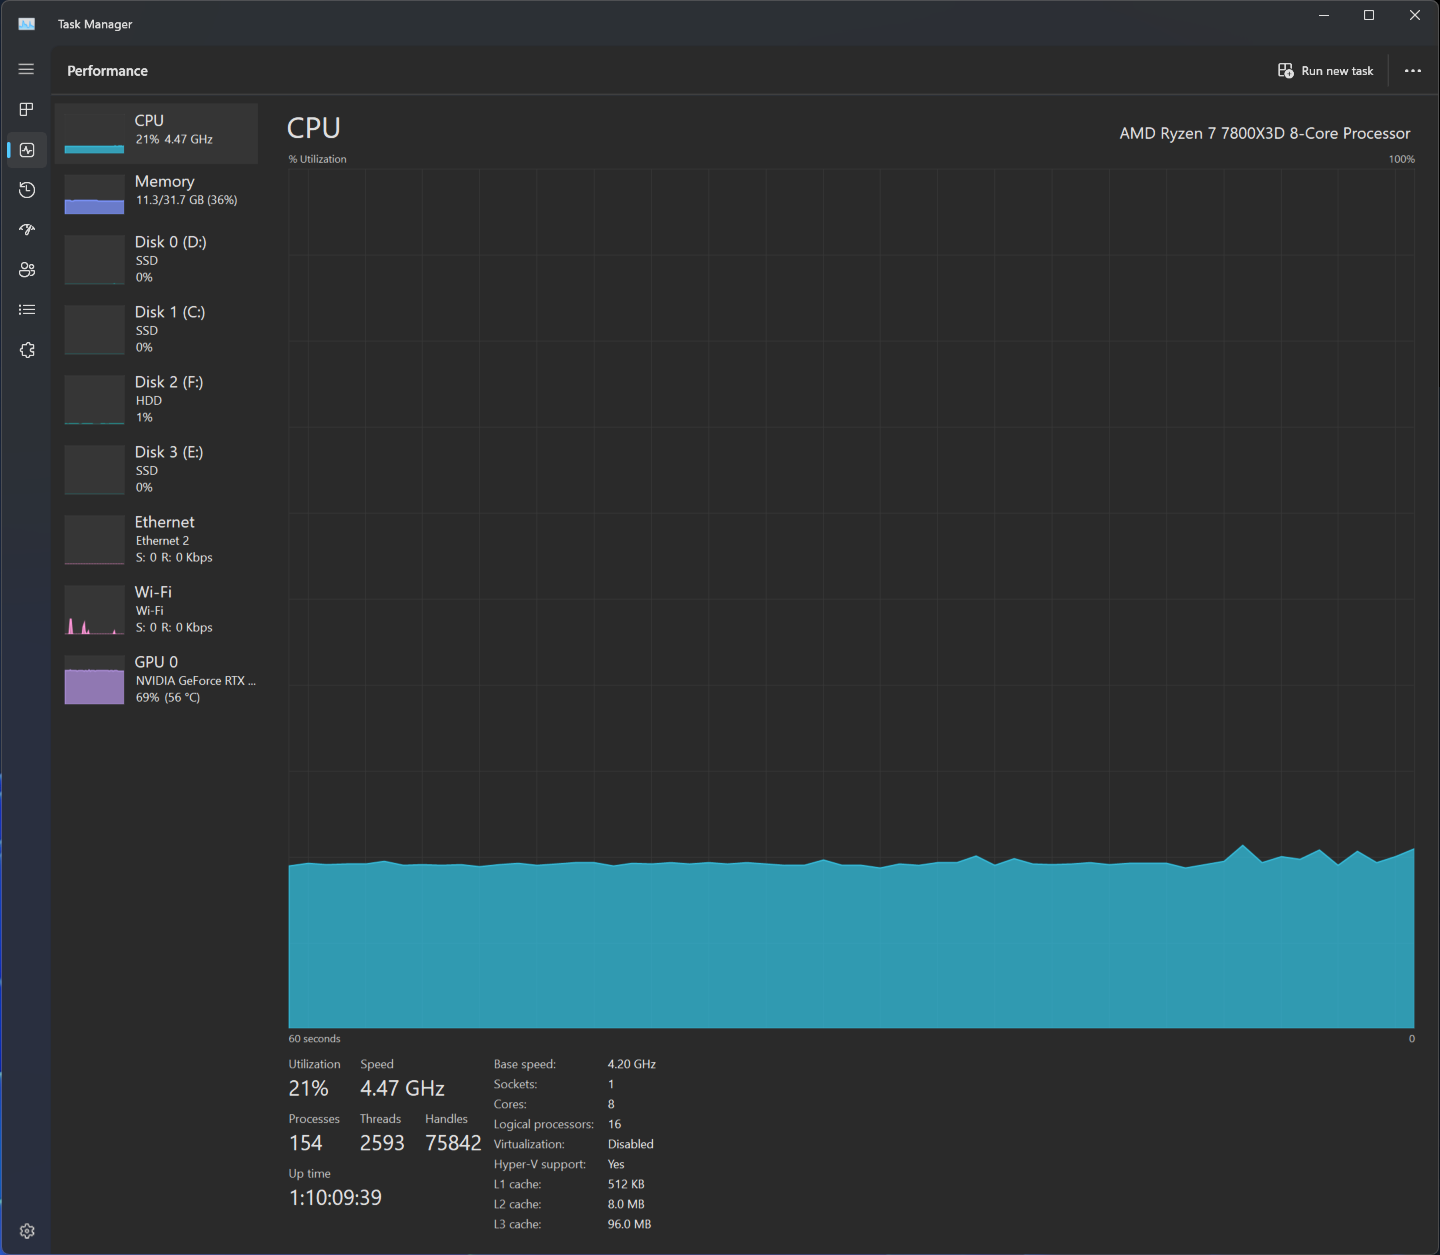Open the Services page icon
Viewport: 1440px width, 1255px height.
click(x=27, y=350)
